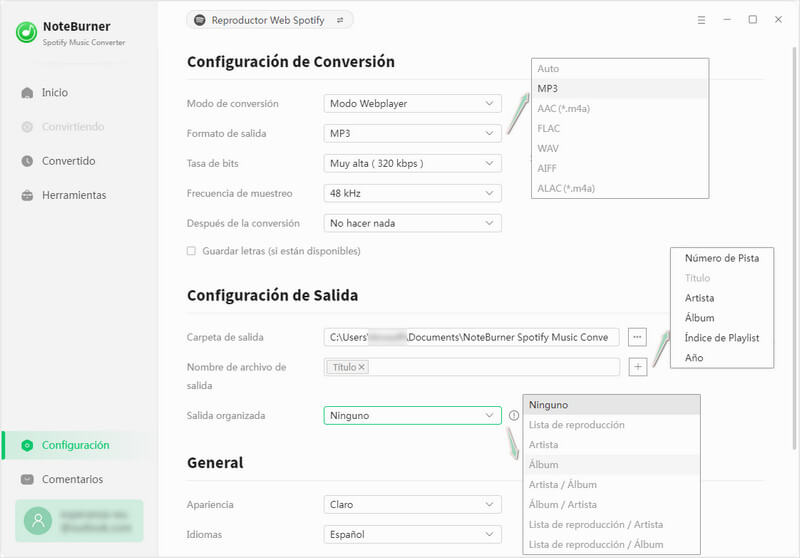Click the NoteBurner logo icon
This screenshot has width=800, height=558.
click(26, 33)
